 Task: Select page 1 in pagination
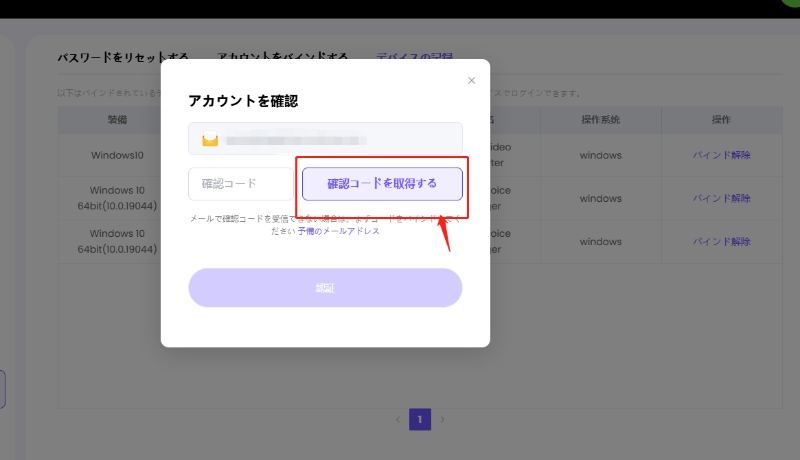pos(420,420)
